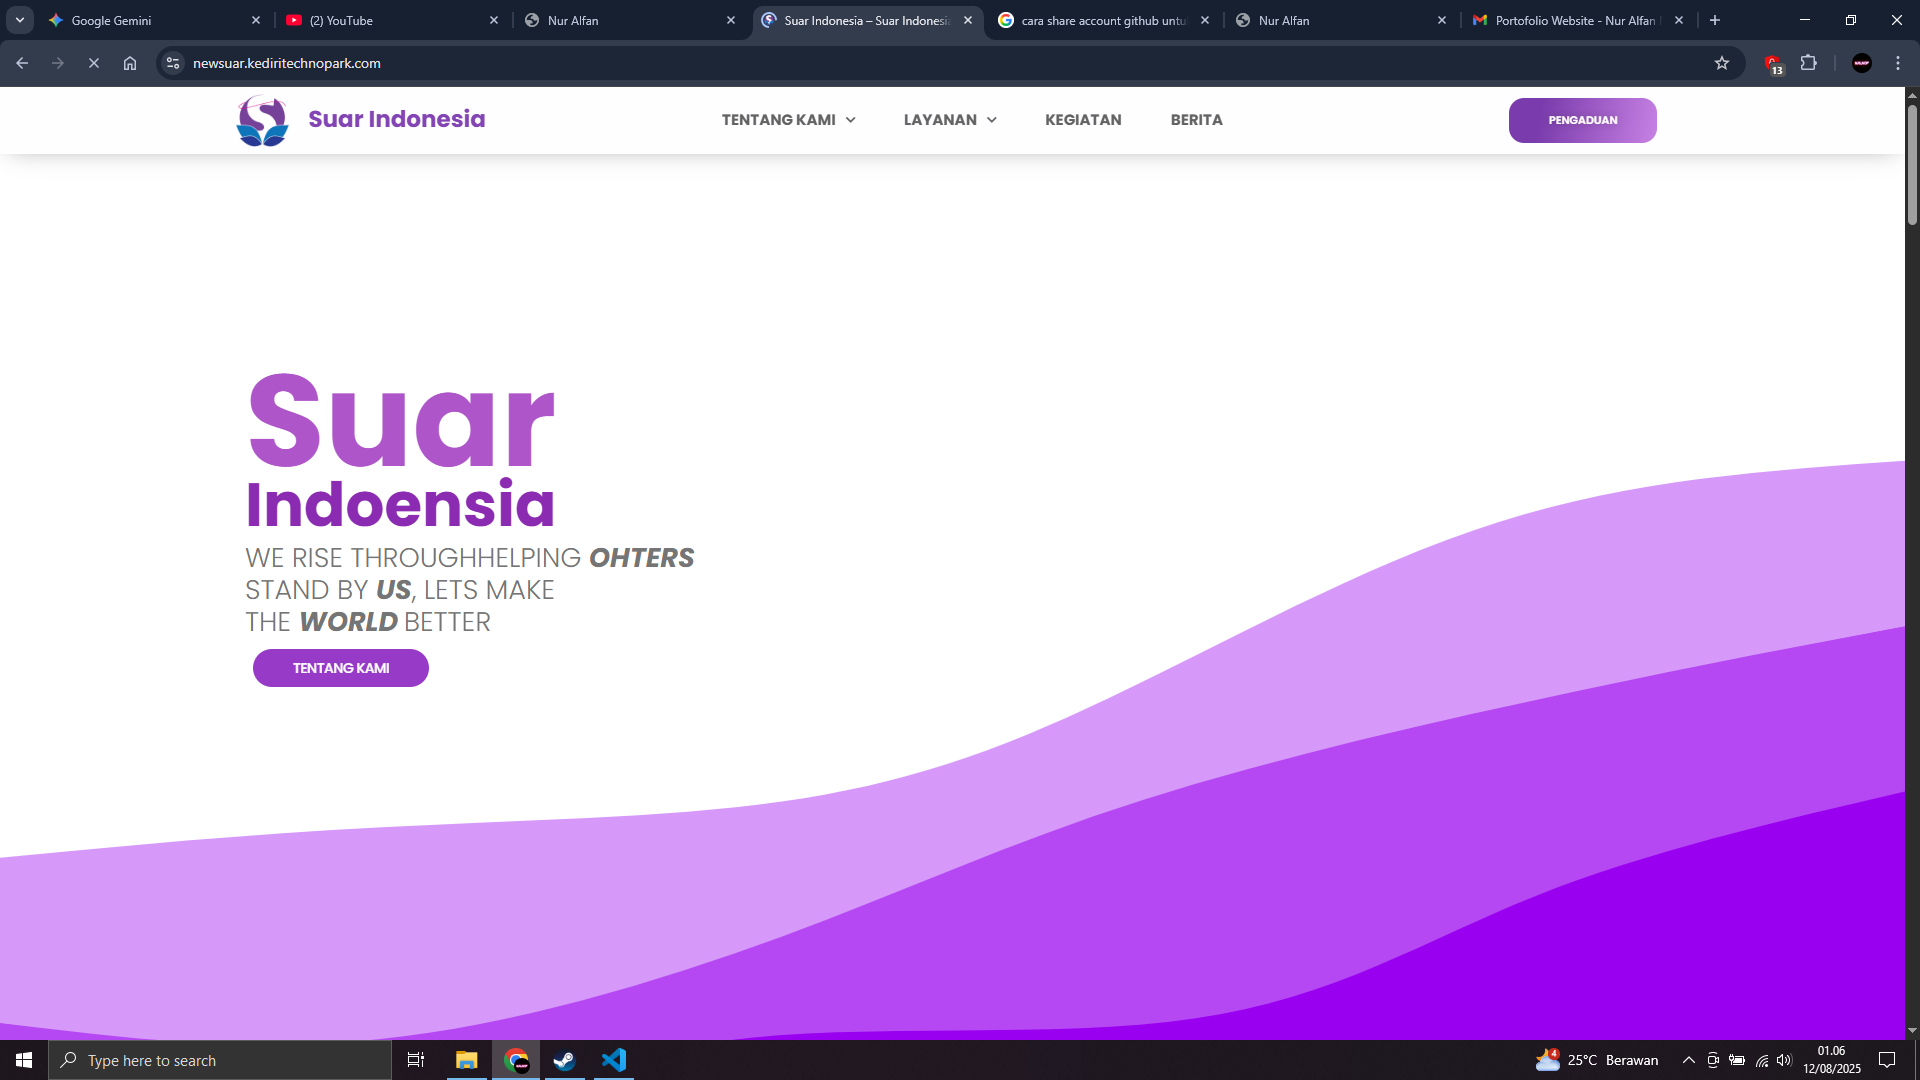Click the browser back arrow
Image resolution: width=1920 pixels, height=1080 pixels.
pos(22,63)
